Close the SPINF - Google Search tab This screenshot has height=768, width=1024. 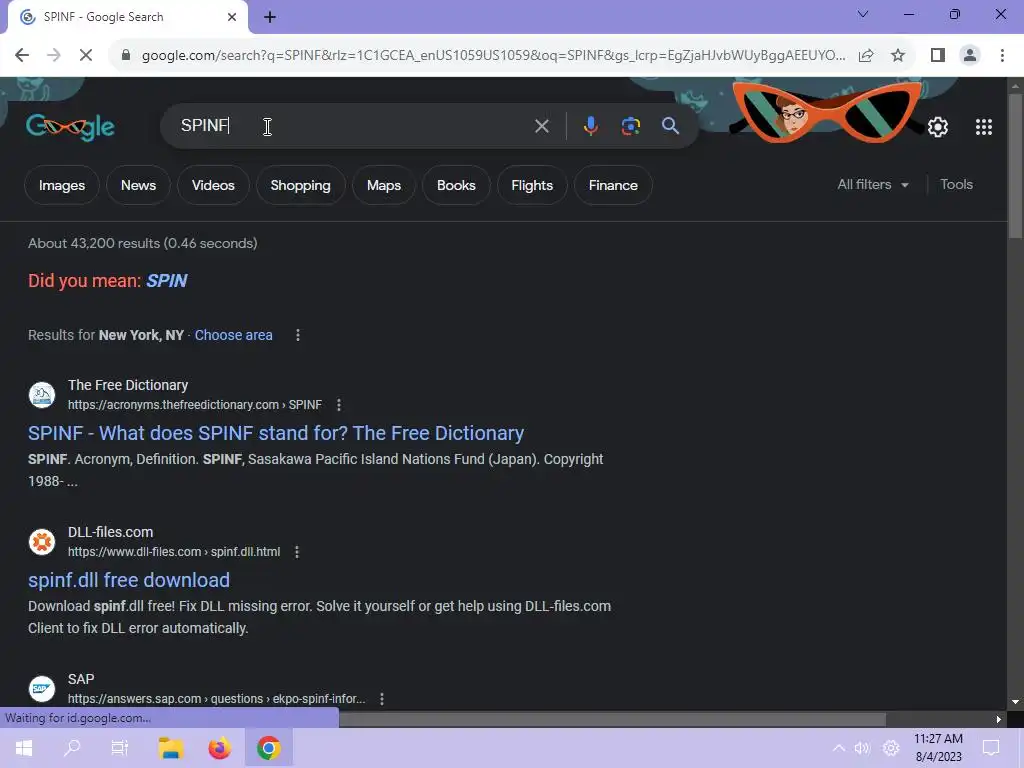[x=232, y=17]
